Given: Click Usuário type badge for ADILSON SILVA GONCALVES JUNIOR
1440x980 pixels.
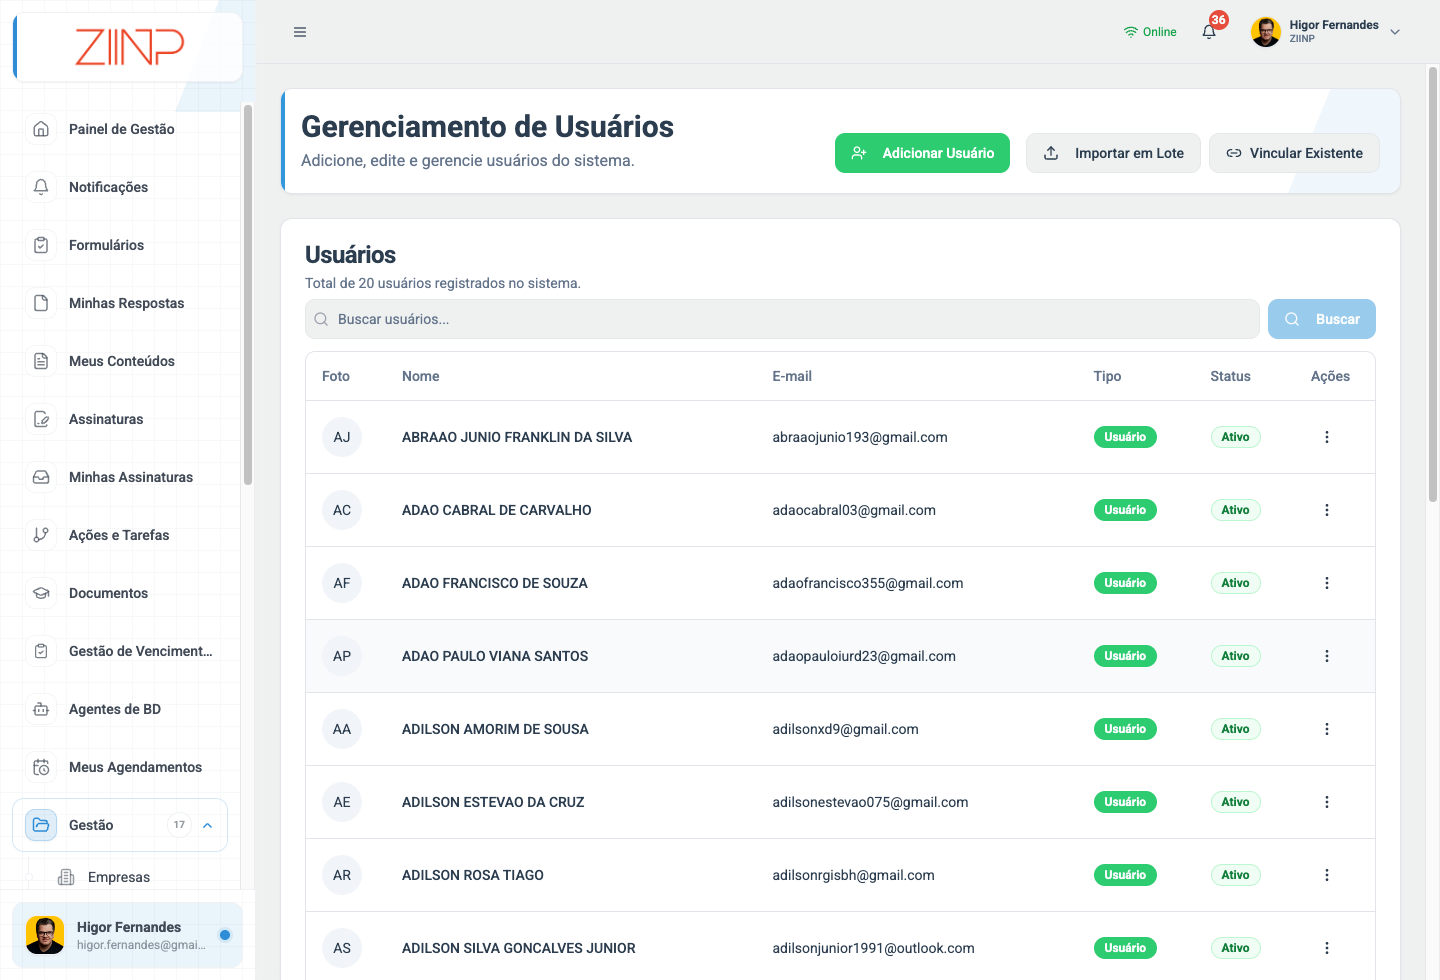Looking at the screenshot, I should 1125,948.
